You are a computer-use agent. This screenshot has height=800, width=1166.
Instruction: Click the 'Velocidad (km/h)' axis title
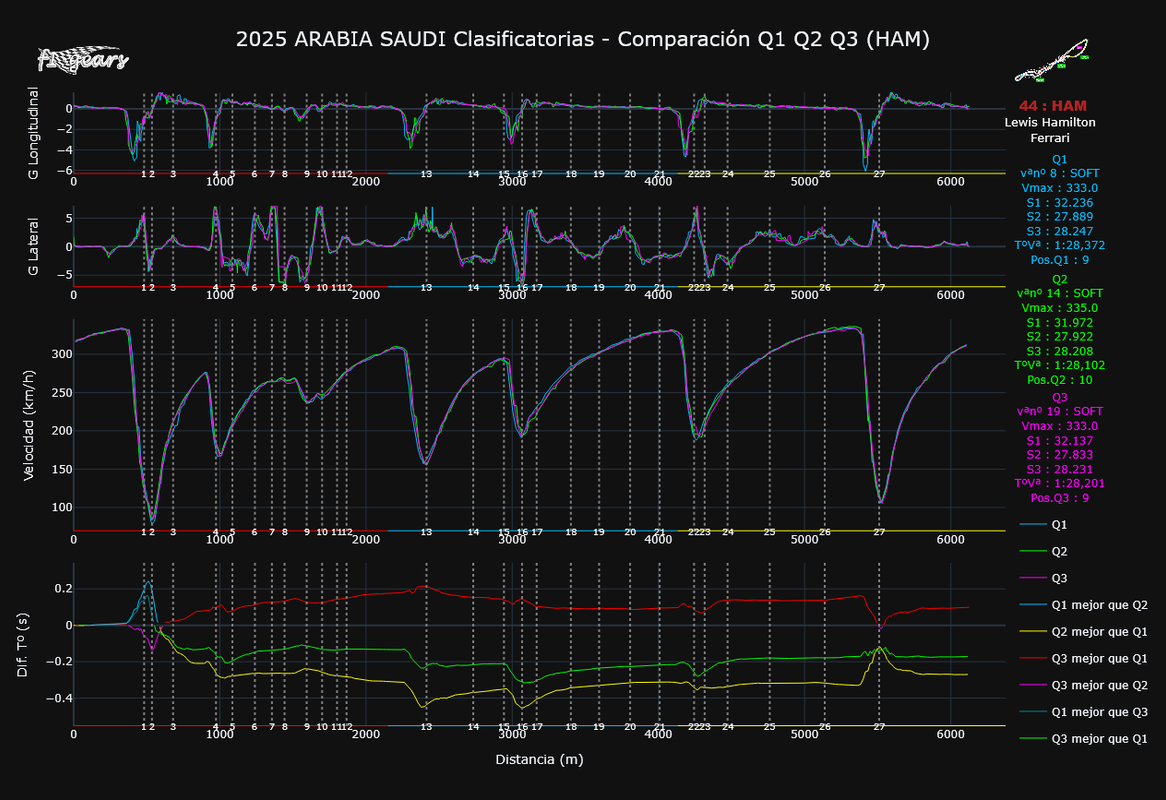[30, 427]
